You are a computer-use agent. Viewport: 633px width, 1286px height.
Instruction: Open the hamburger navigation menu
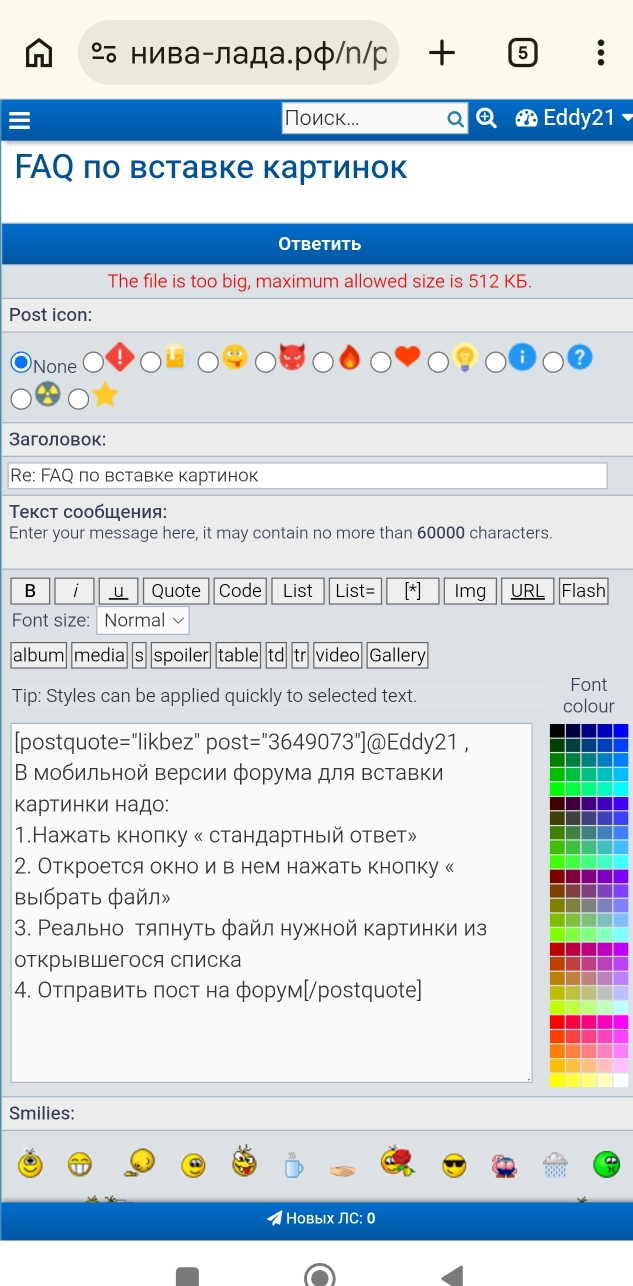[x=19, y=121]
